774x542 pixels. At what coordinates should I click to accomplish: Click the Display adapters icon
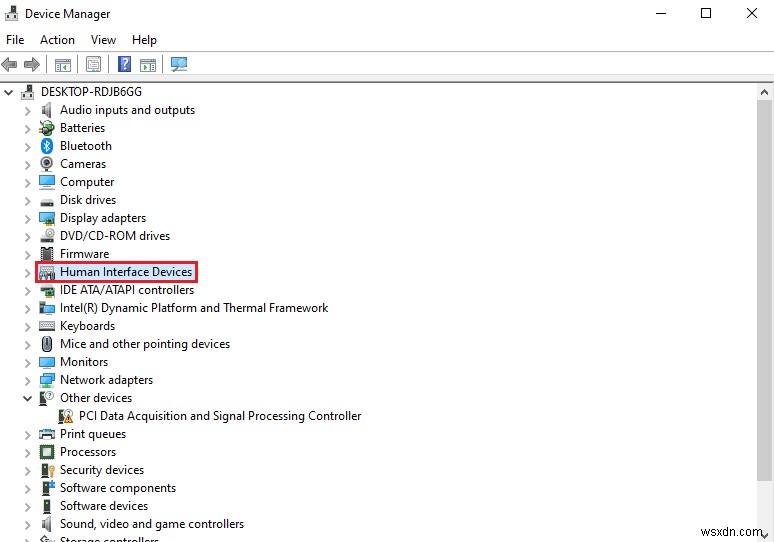pos(47,218)
